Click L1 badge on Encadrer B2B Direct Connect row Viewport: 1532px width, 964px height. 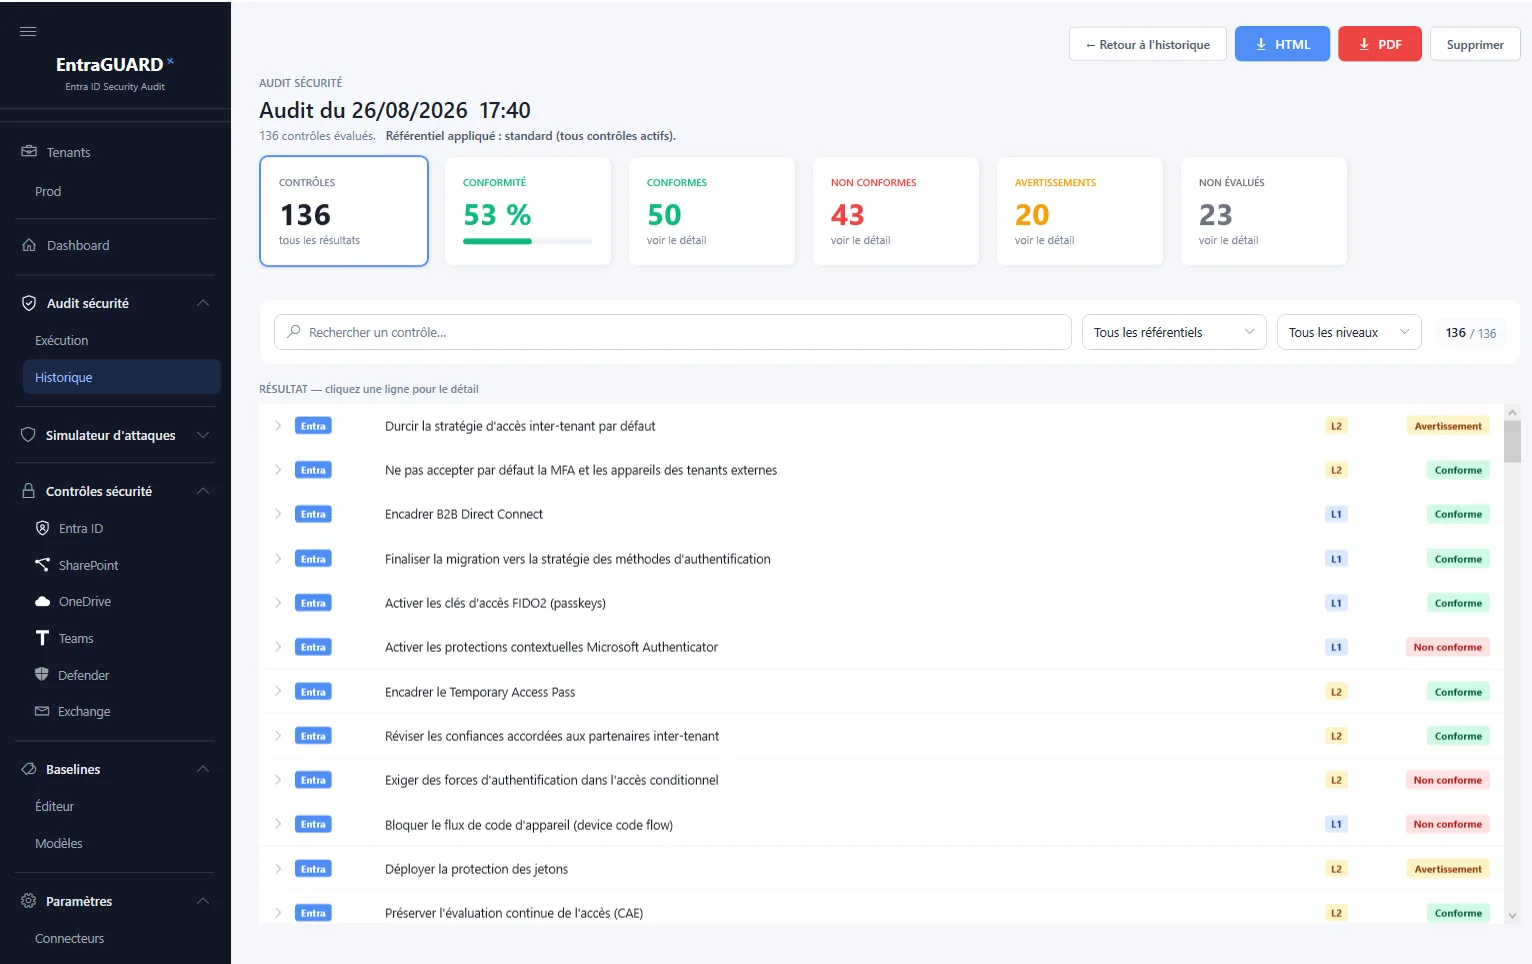pos(1336,514)
